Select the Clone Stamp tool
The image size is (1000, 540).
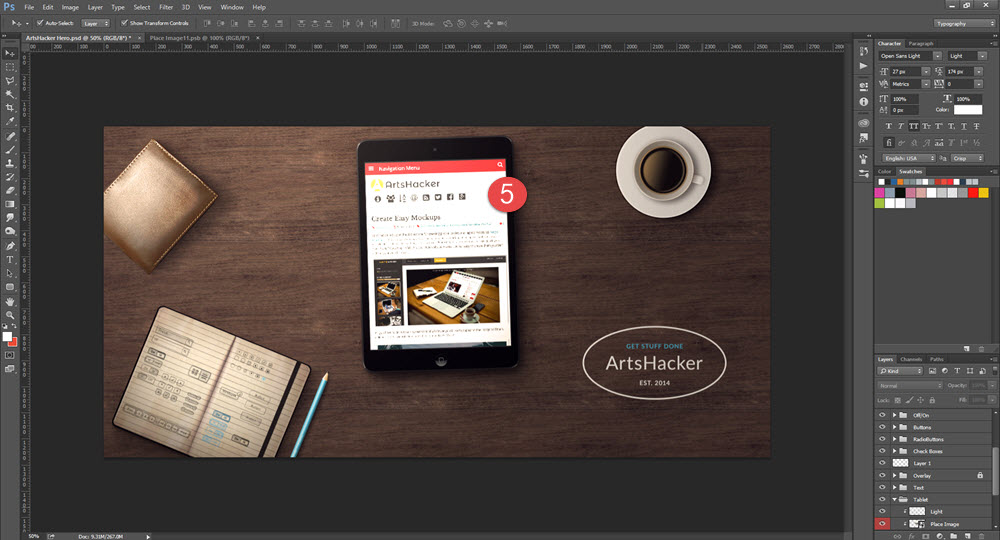coord(10,163)
